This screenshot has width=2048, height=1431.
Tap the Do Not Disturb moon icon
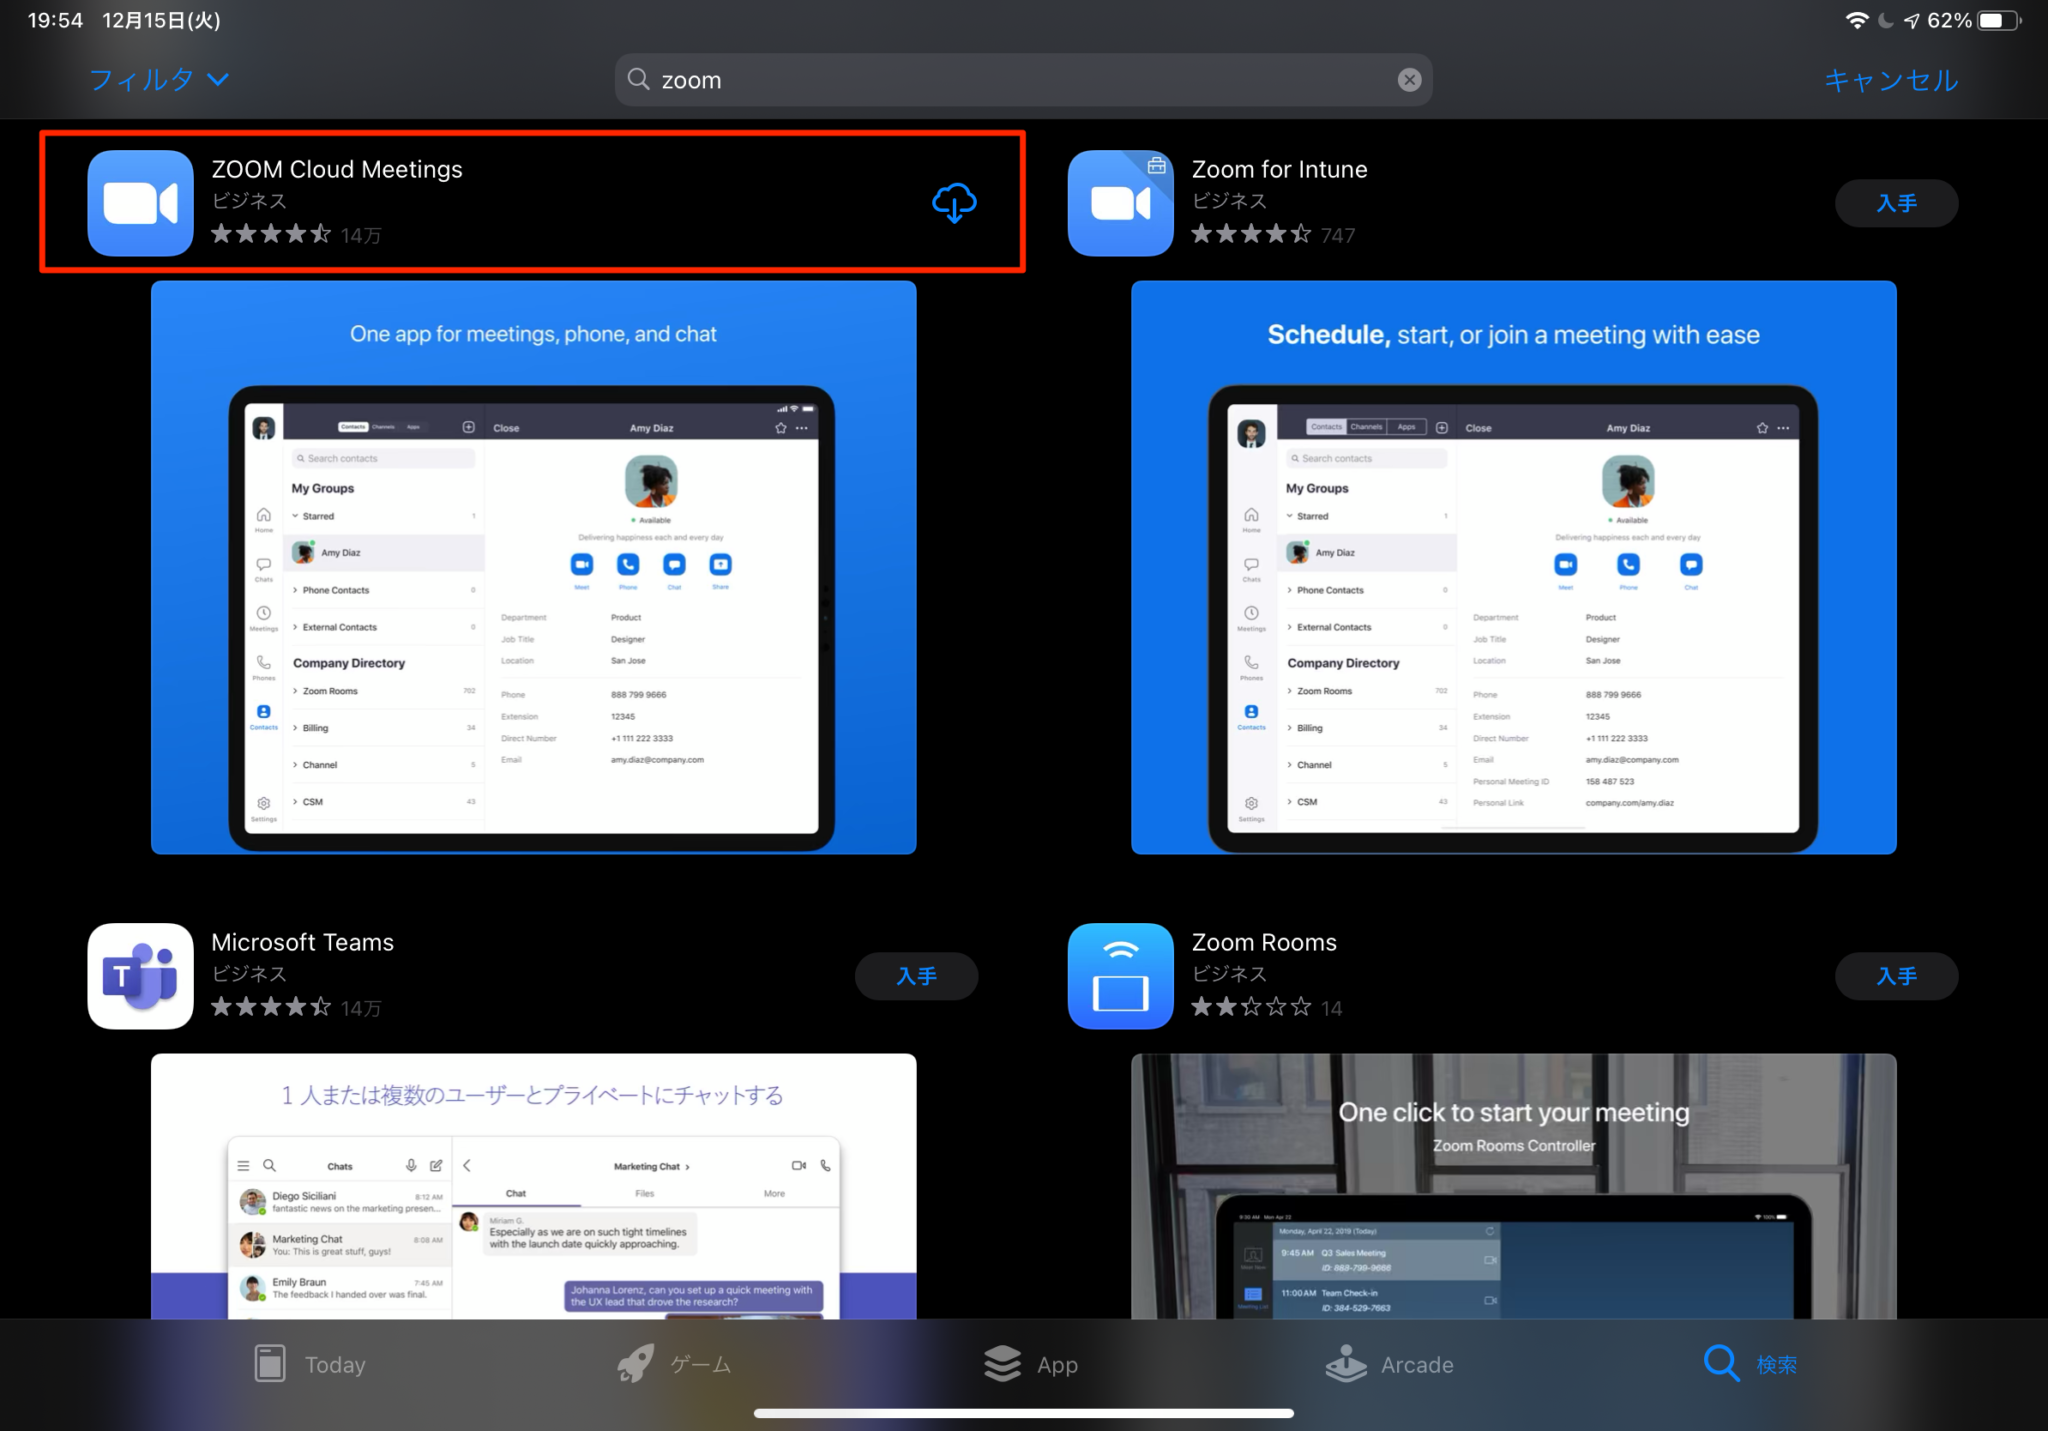tap(1886, 20)
